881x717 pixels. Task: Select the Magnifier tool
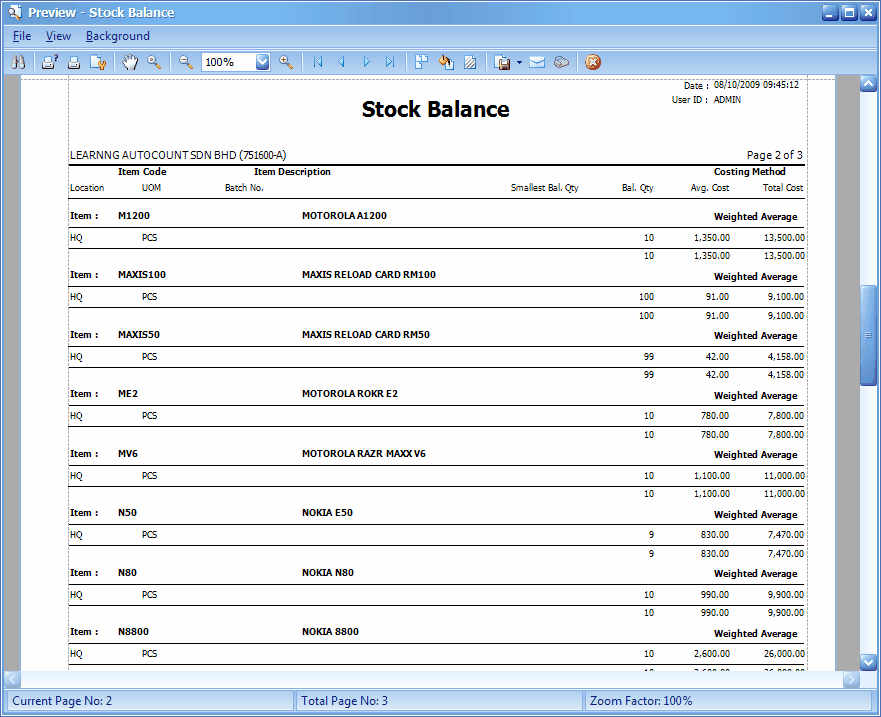point(154,62)
